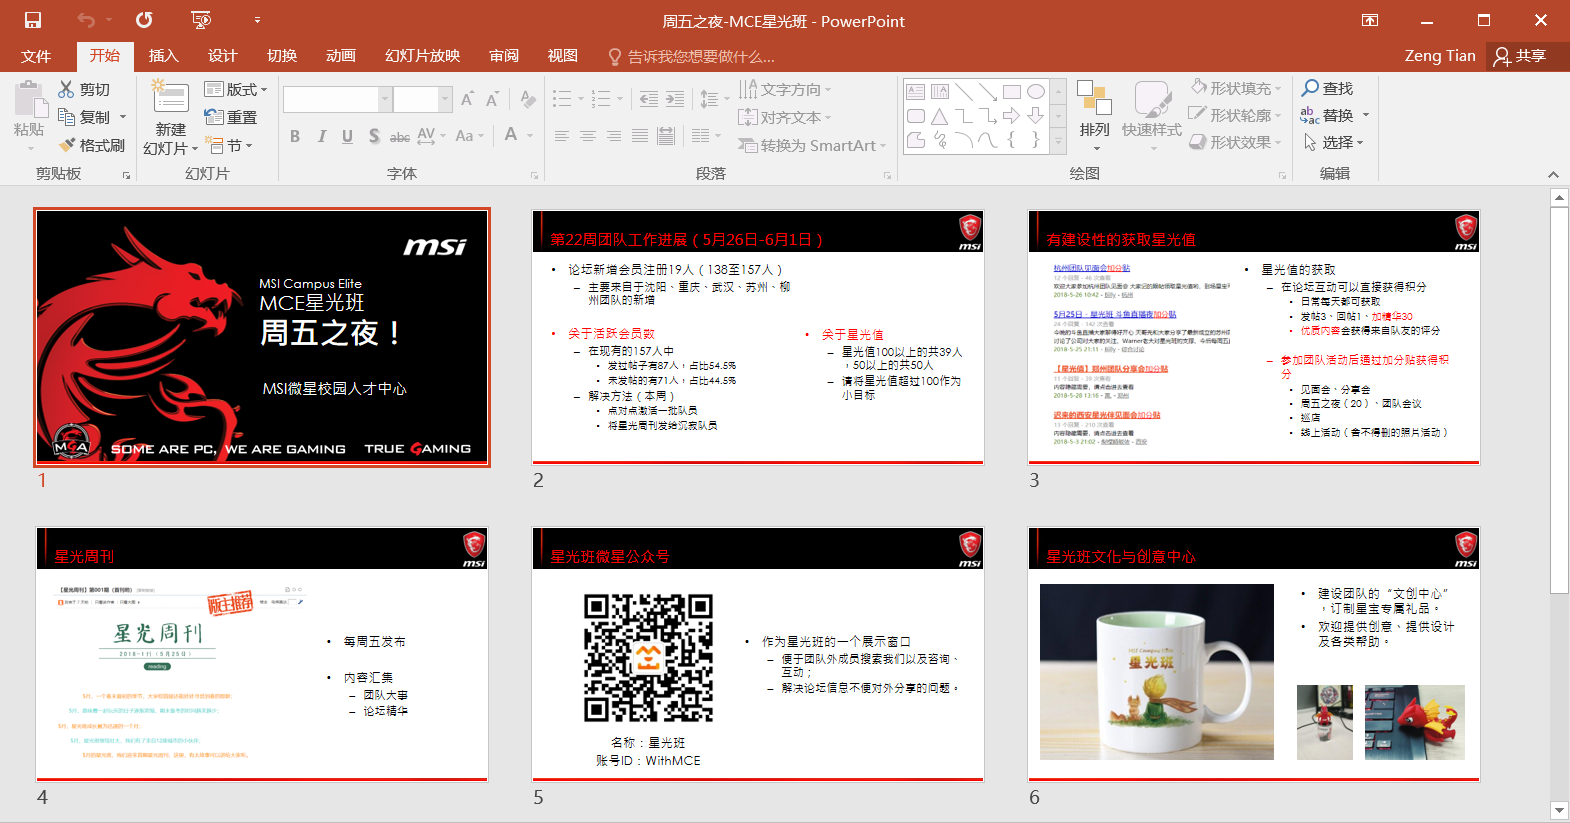This screenshot has width=1570, height=823.
Task: Open the 审阅 tab
Action: (x=504, y=56)
